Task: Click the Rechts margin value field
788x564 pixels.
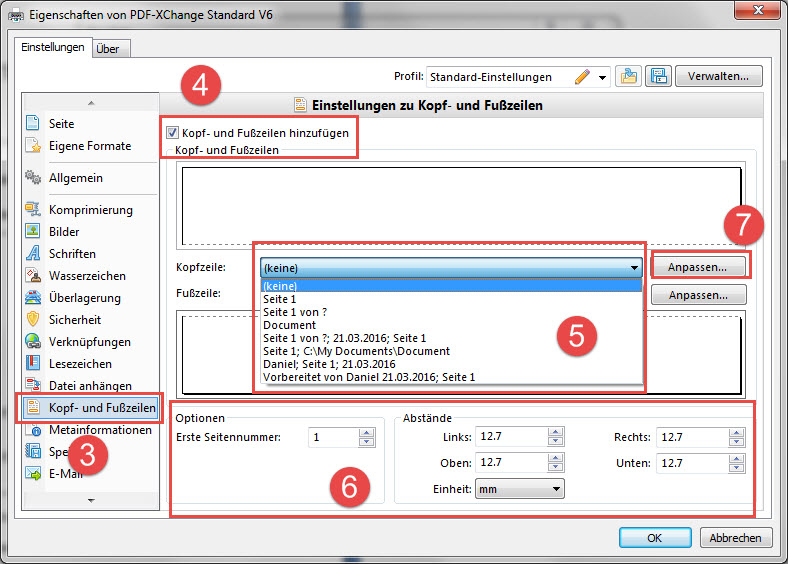Action: [x=693, y=437]
